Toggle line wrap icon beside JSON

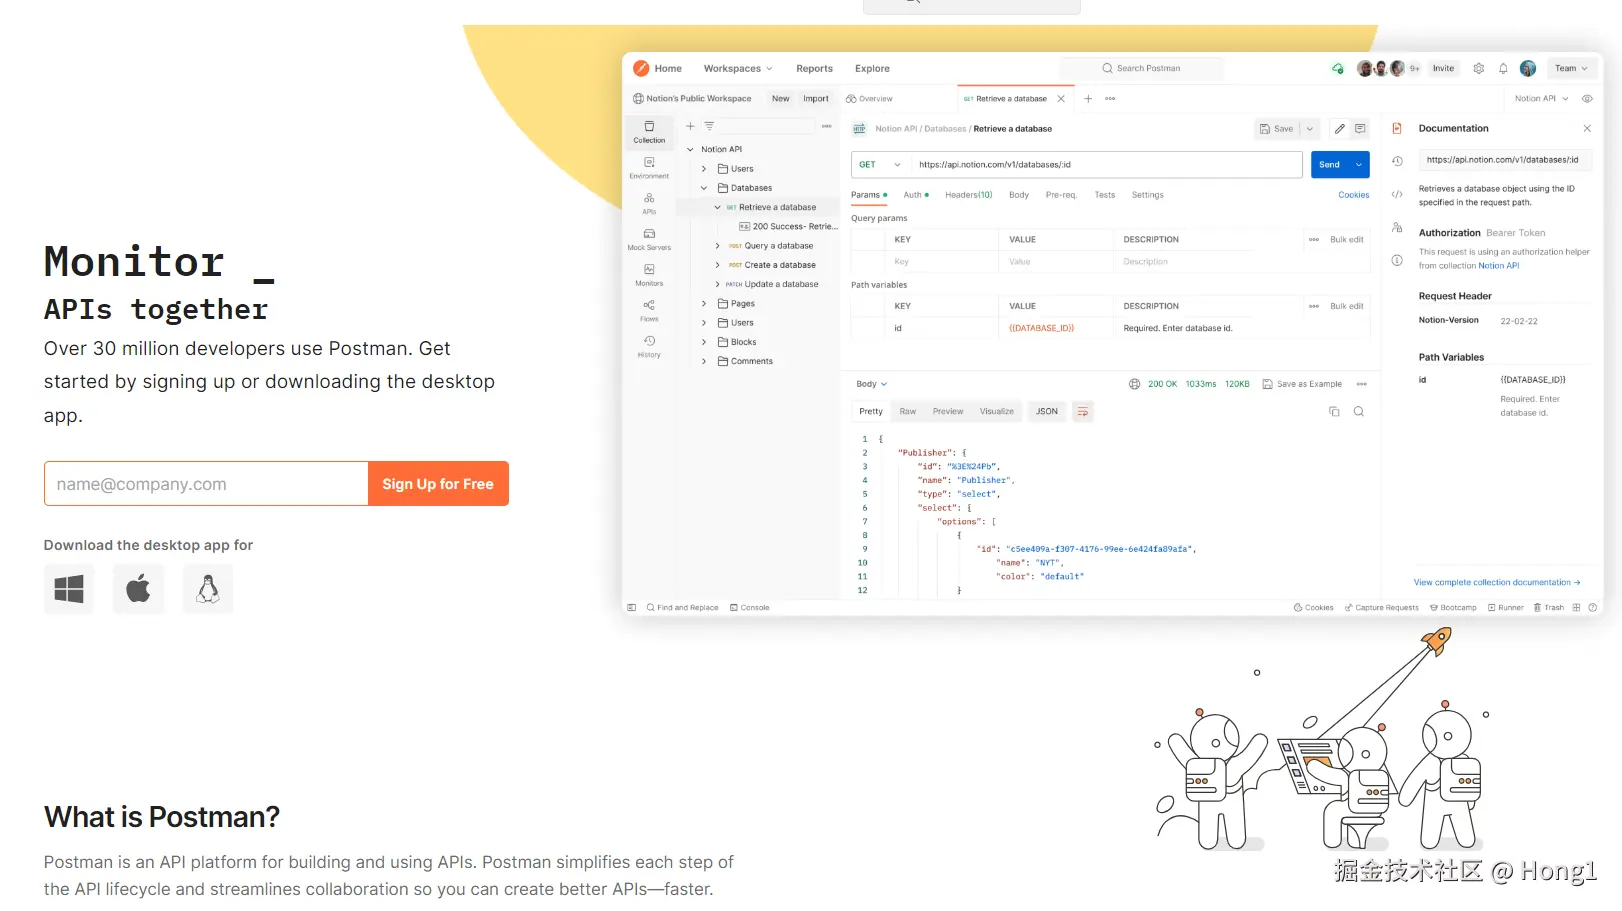click(1083, 411)
